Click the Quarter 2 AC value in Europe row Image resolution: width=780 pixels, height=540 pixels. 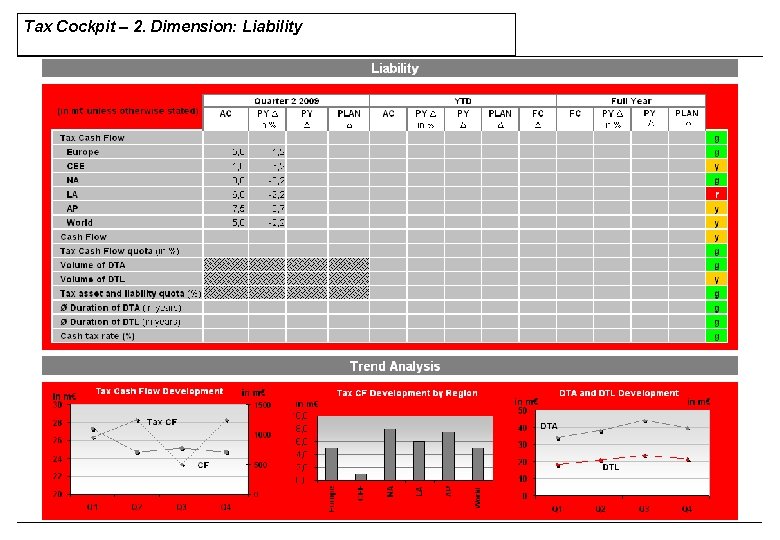[x=238, y=152]
